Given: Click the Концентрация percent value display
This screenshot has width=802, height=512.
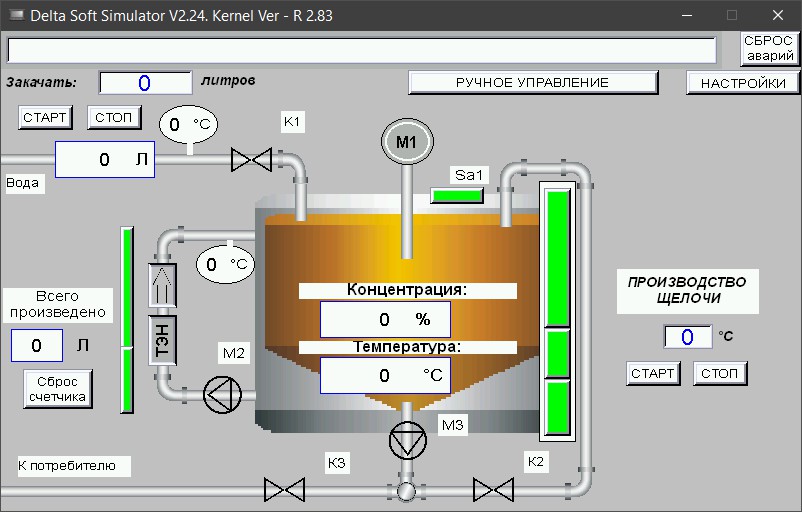Looking at the screenshot, I should tap(385, 320).
